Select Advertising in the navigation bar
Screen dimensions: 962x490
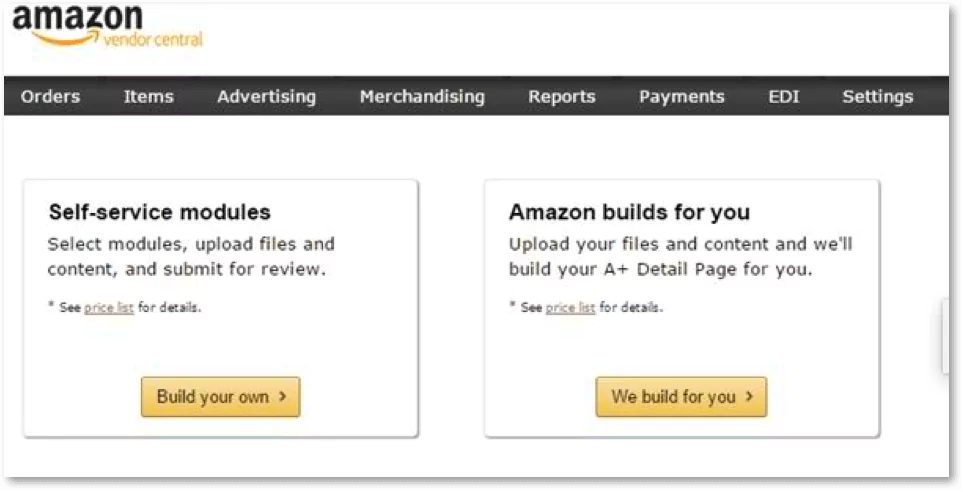(x=266, y=97)
